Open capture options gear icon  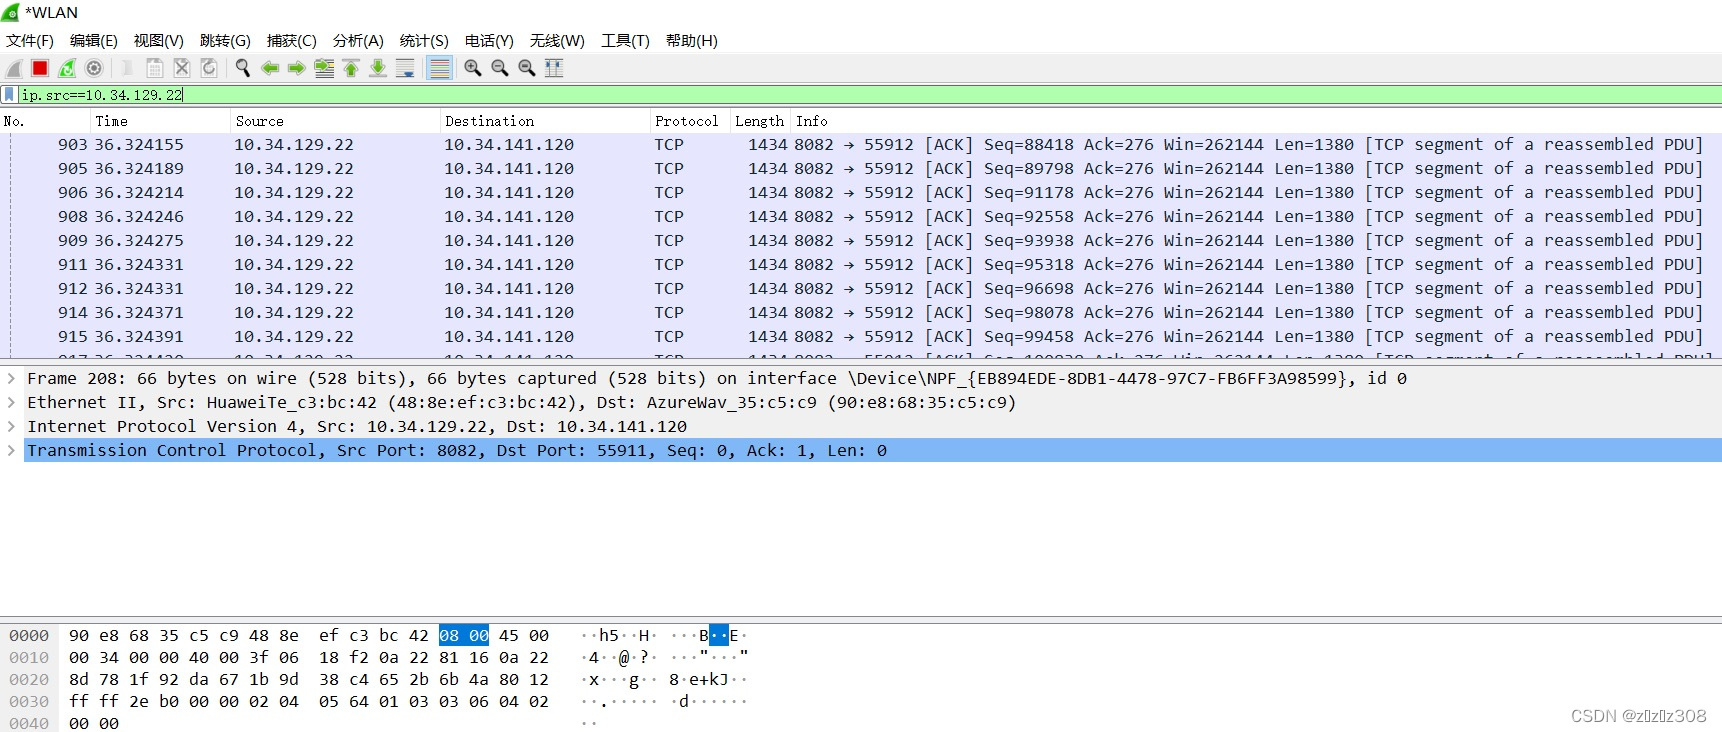pos(94,68)
